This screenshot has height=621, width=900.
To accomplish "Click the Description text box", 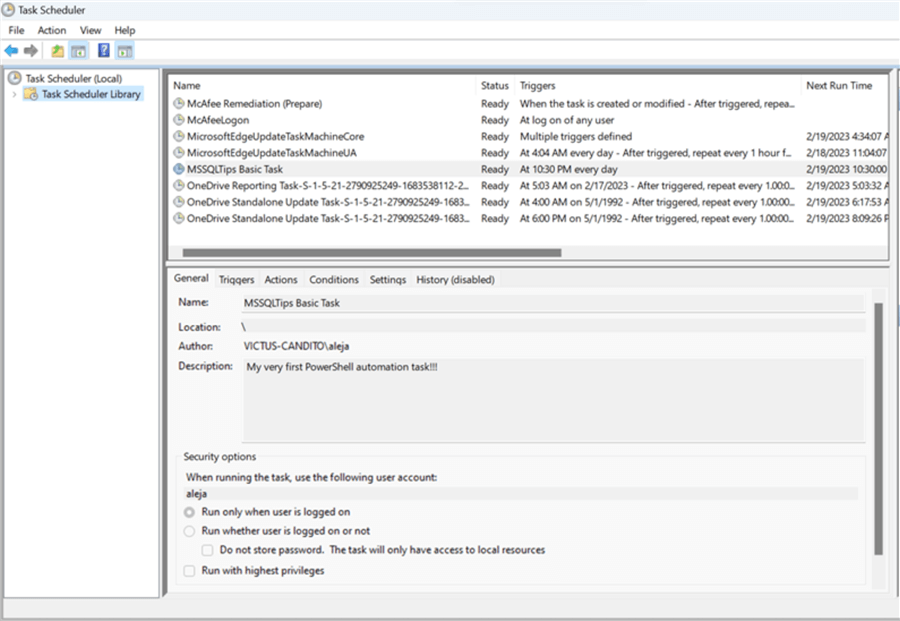I will click(x=553, y=400).
